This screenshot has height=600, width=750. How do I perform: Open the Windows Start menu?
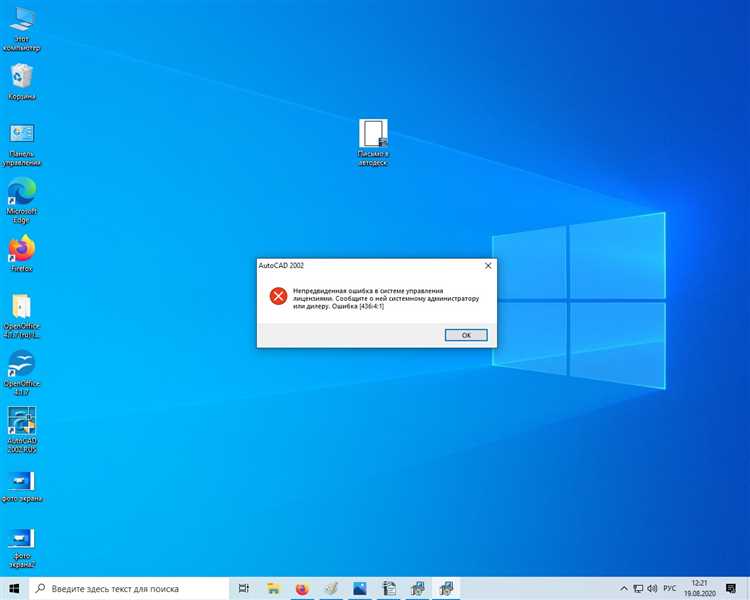[14, 589]
